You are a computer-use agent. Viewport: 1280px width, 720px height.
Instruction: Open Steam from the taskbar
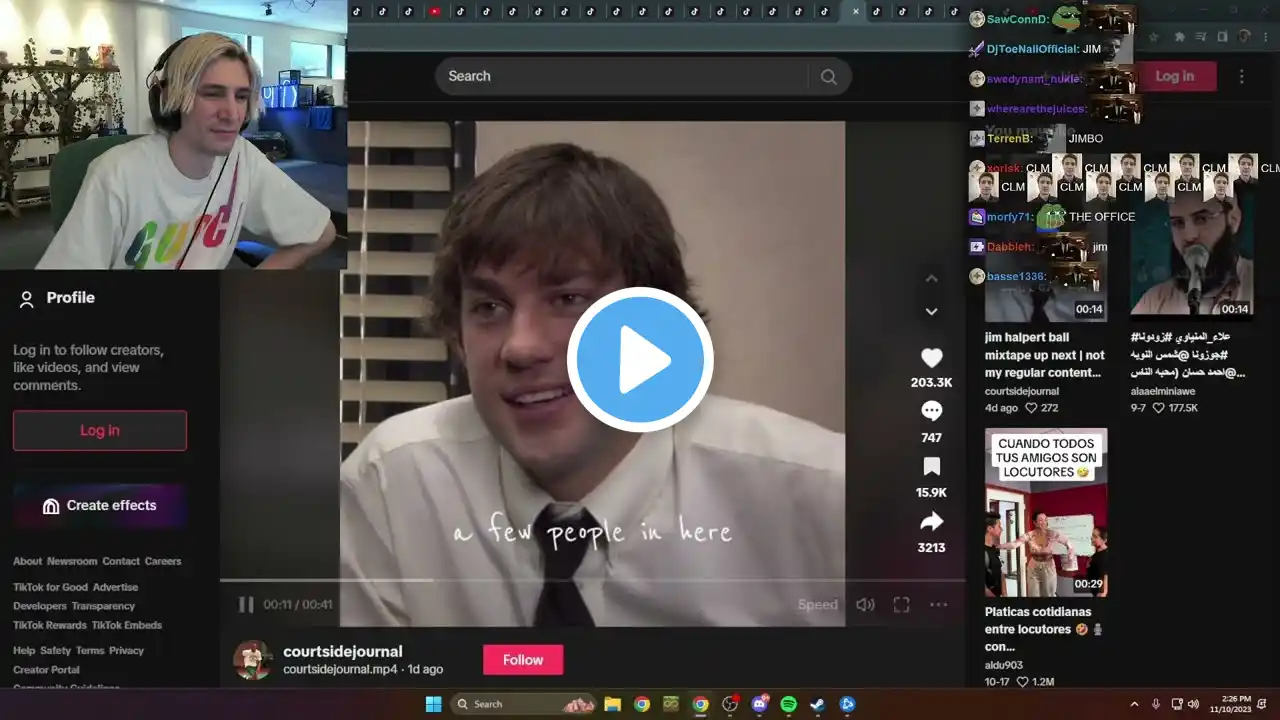pyautogui.click(x=817, y=704)
